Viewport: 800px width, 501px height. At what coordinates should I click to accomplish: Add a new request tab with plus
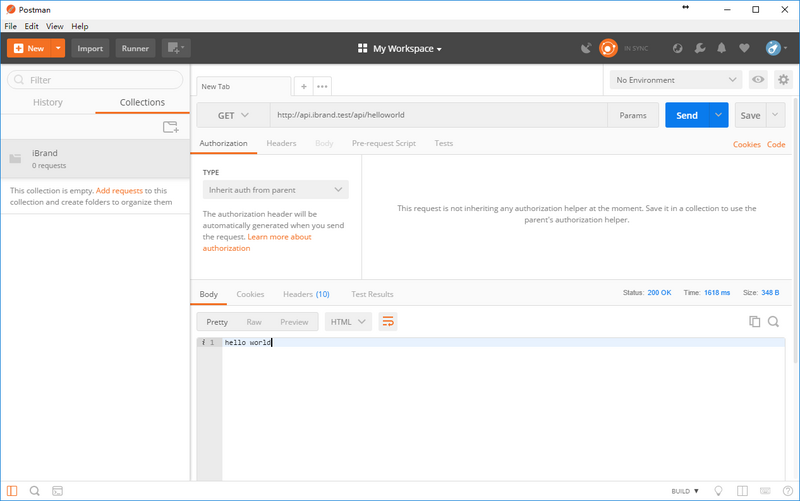point(304,86)
